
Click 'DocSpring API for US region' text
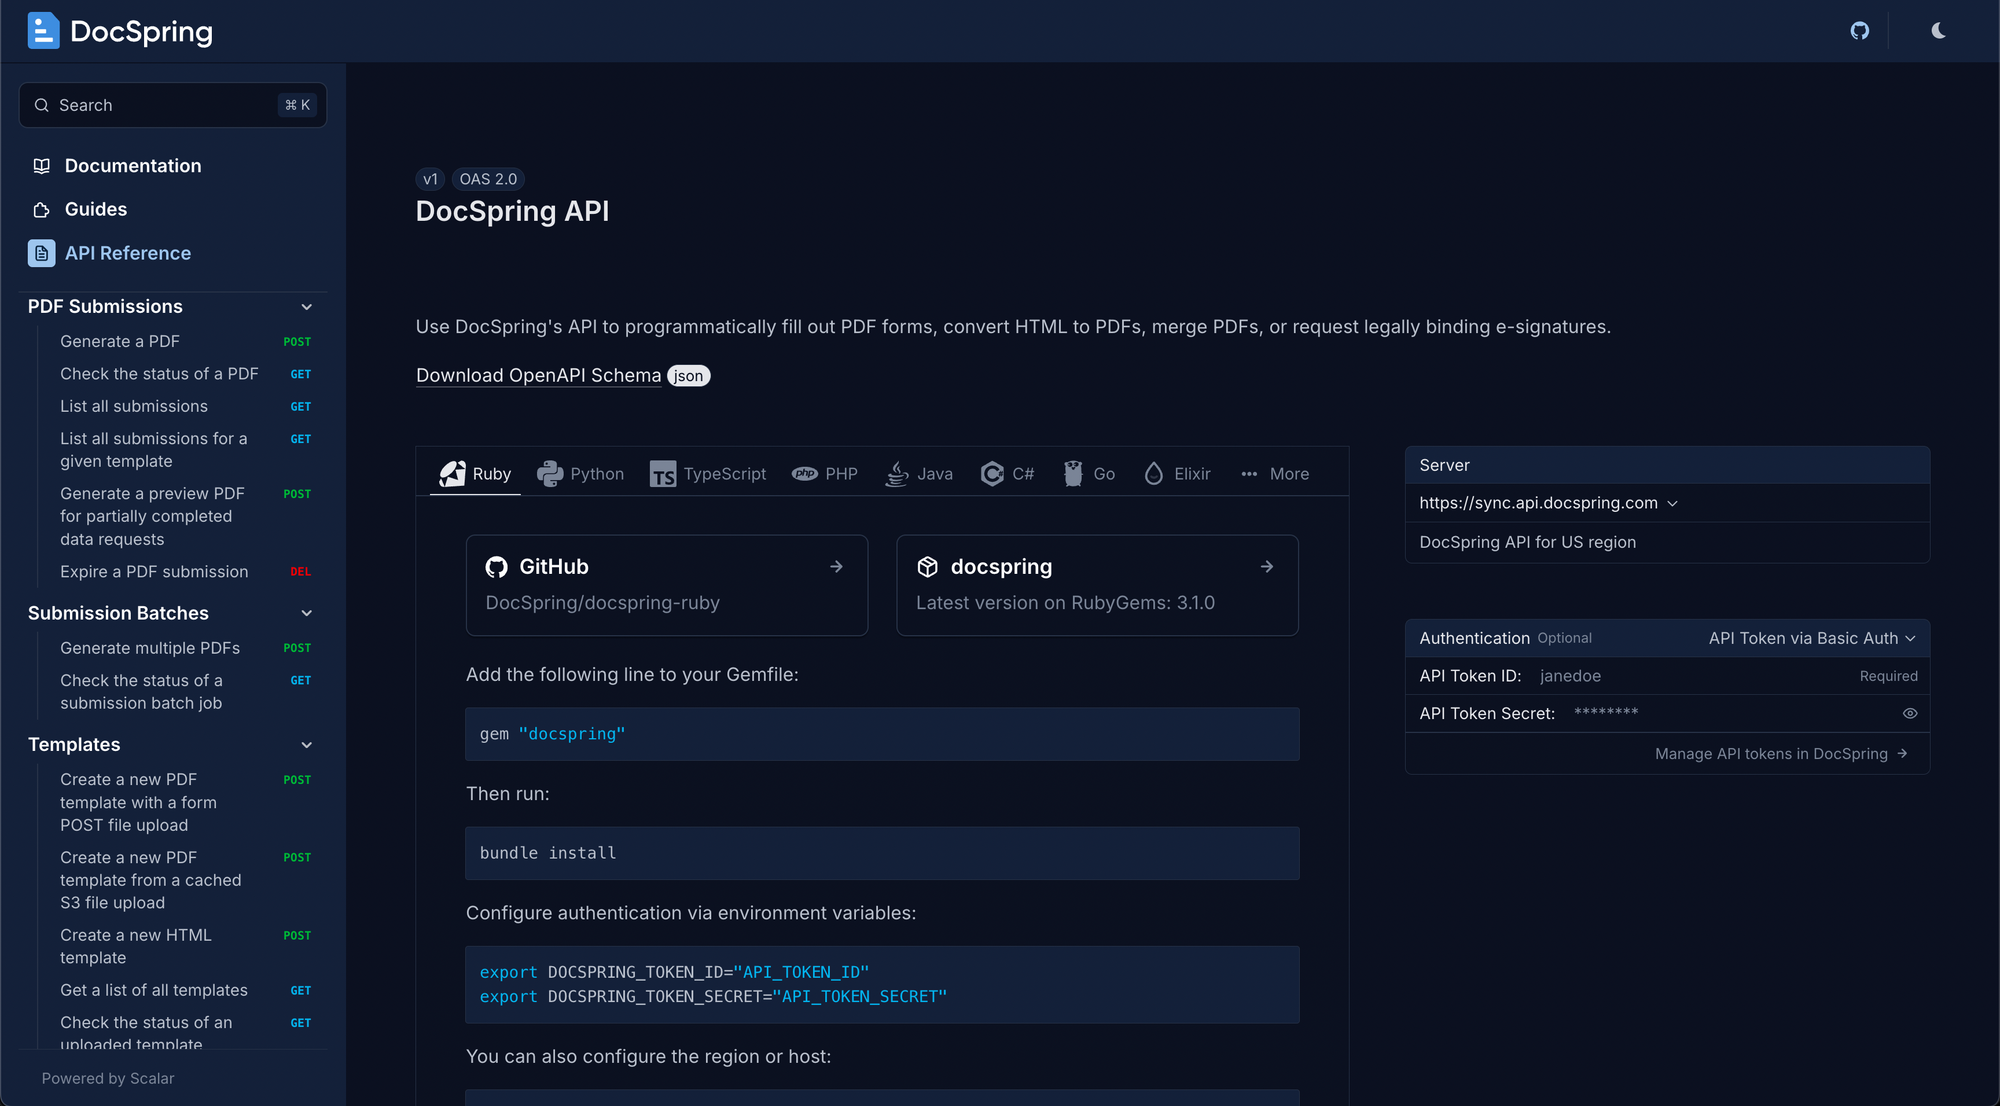click(x=1527, y=542)
